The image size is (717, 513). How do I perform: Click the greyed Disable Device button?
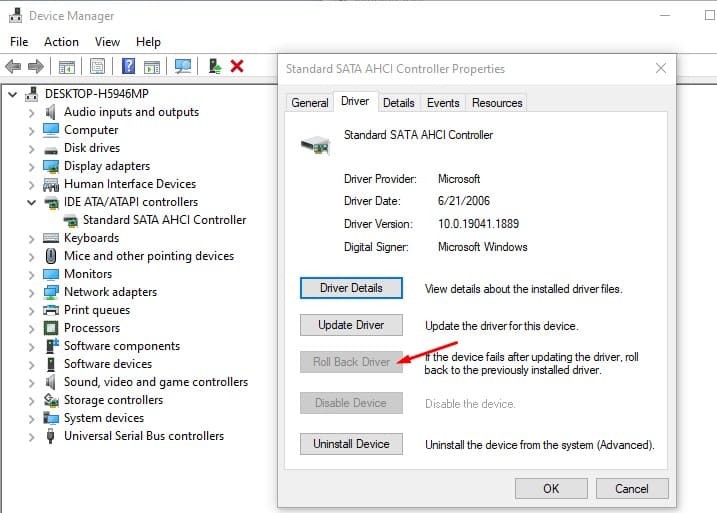pos(351,403)
